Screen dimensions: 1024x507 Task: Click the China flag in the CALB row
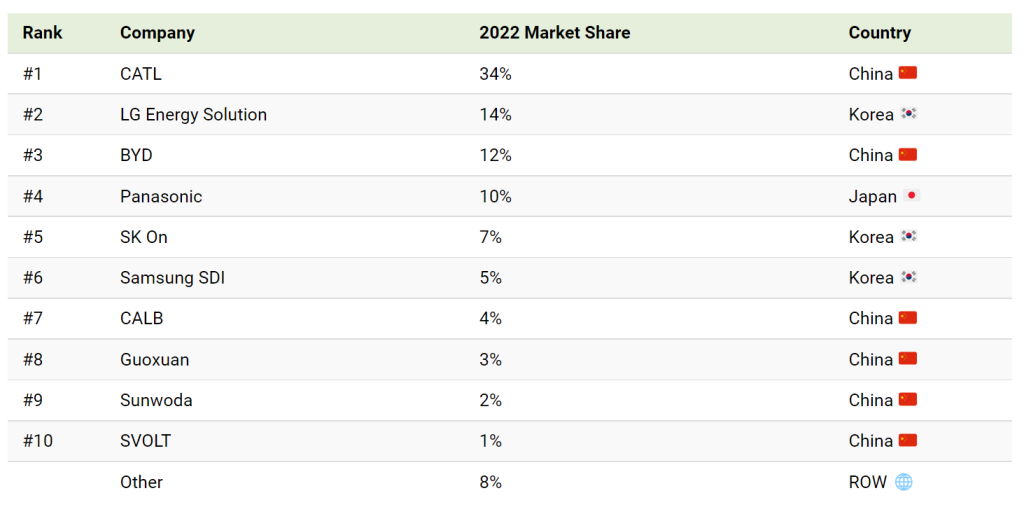coord(908,318)
